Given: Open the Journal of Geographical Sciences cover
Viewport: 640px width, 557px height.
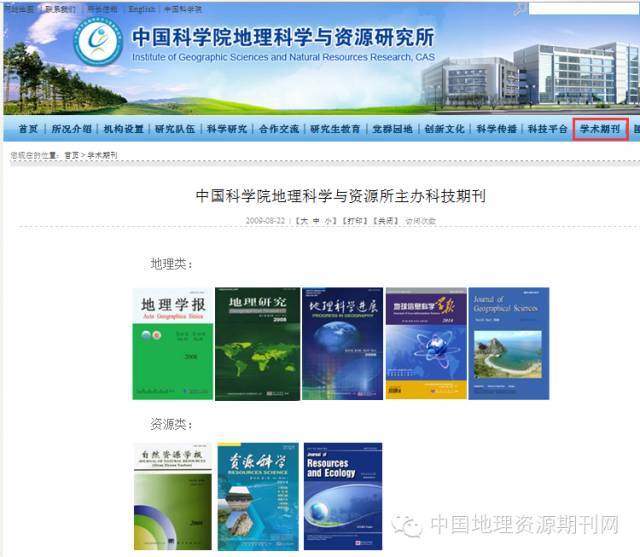Looking at the screenshot, I should 509,343.
